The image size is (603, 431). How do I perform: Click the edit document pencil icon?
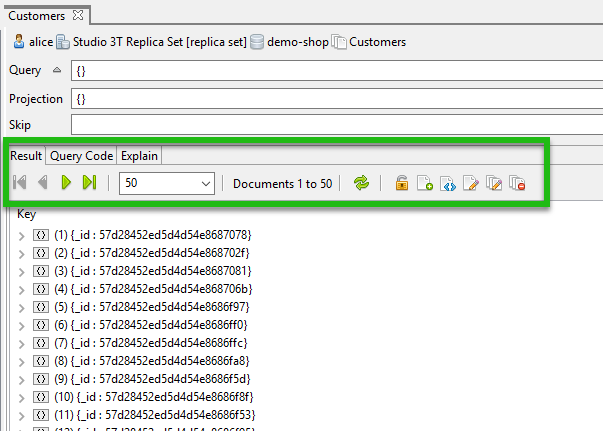(x=471, y=183)
